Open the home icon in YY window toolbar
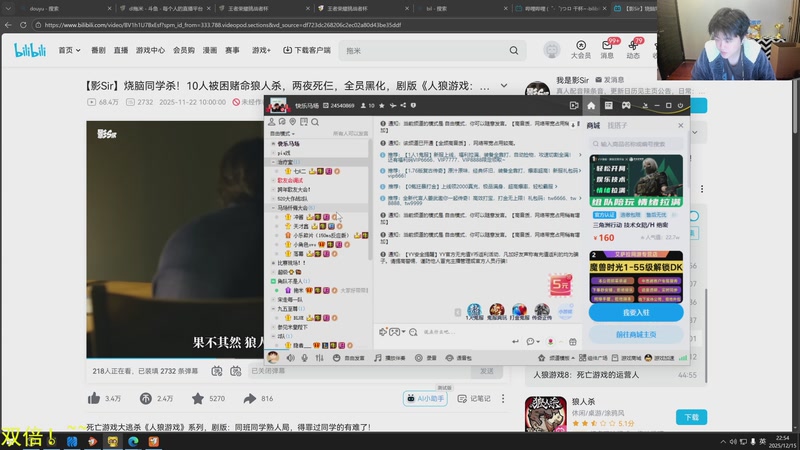This screenshot has height=450, width=800. pos(591,106)
